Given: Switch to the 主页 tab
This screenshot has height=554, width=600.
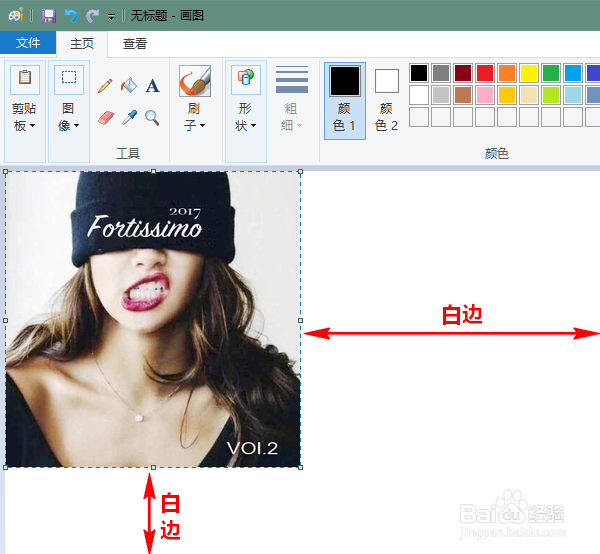Looking at the screenshot, I should click(82, 43).
